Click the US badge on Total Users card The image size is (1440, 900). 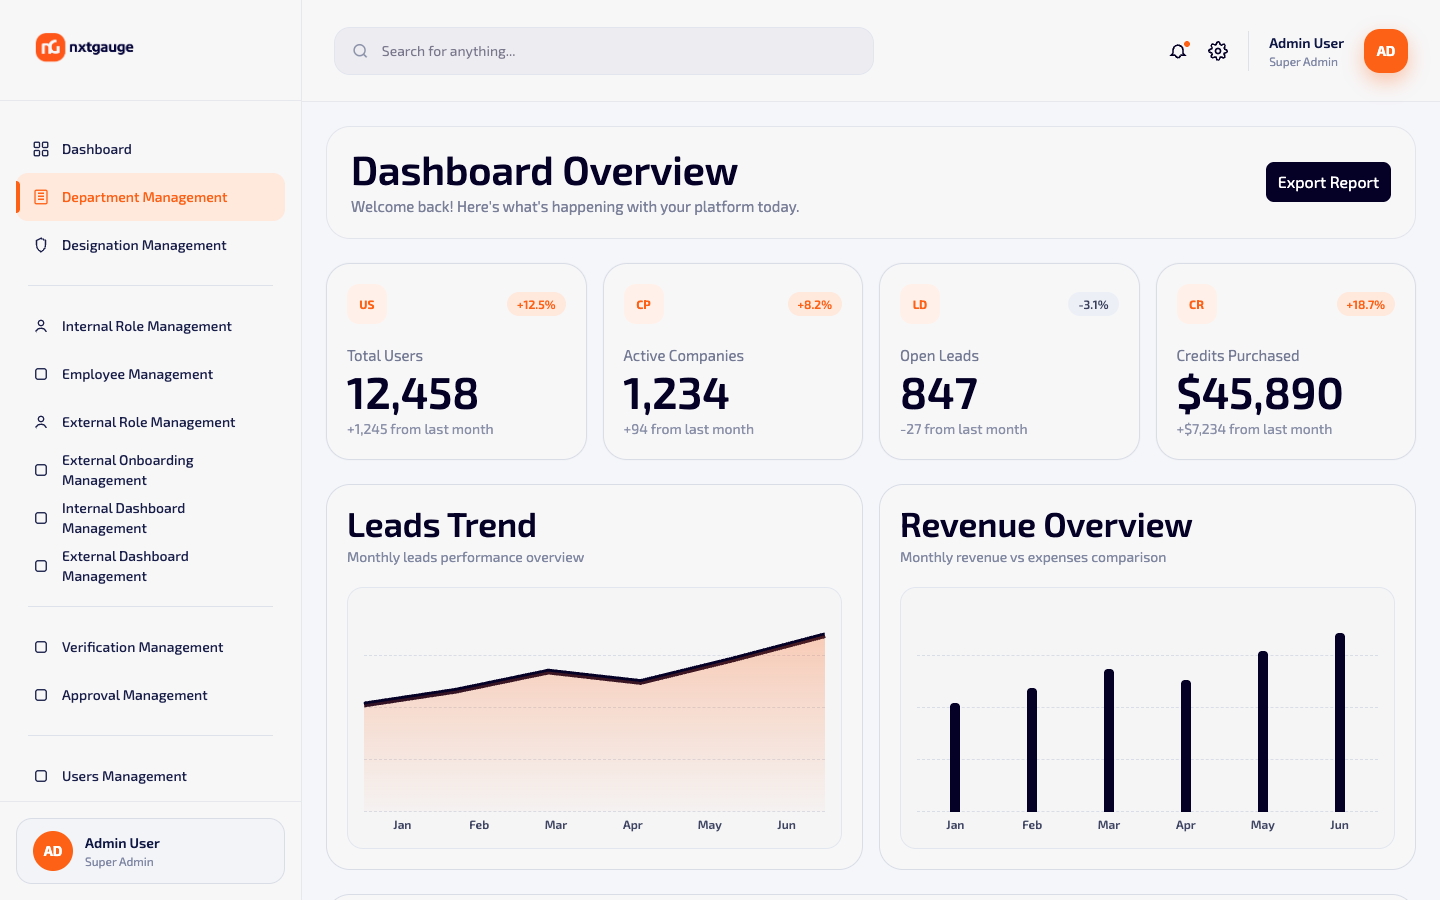367,305
